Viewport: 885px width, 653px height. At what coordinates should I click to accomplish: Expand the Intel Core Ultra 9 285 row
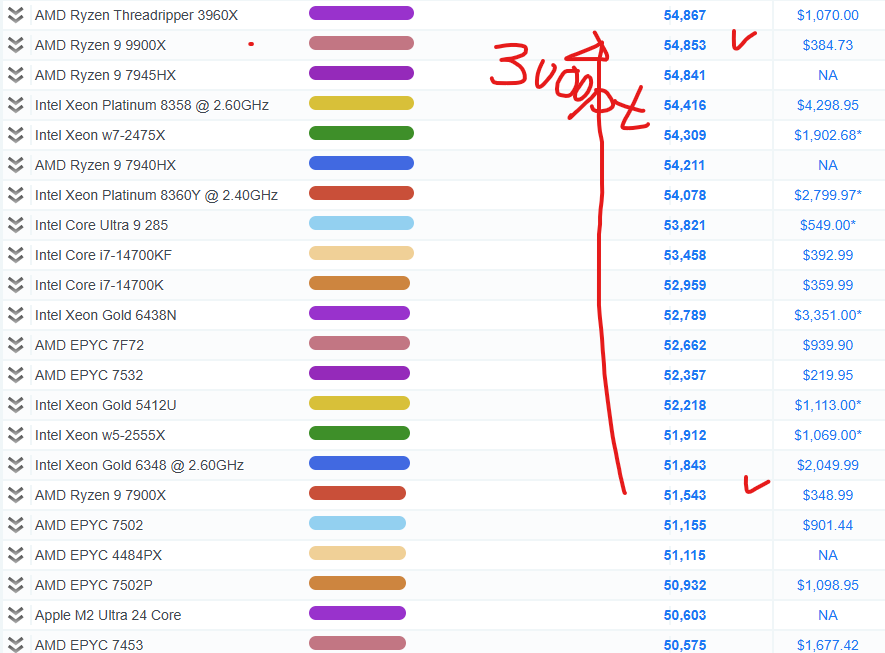point(16,225)
